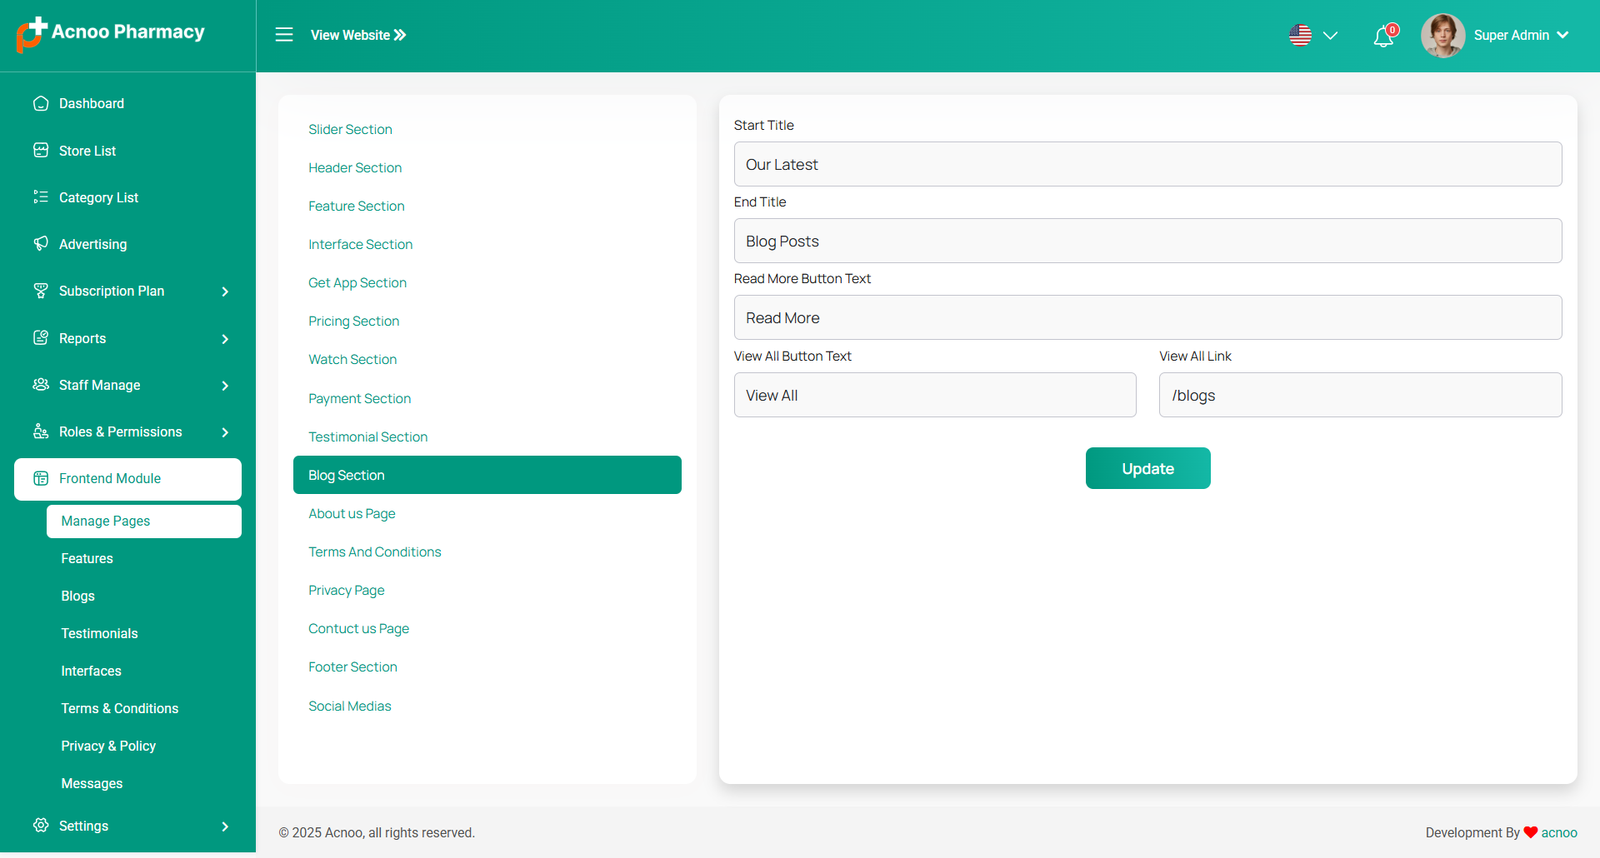Image resolution: width=1600 pixels, height=858 pixels.
Task: Click the View All Link input field
Action: pyautogui.click(x=1360, y=395)
